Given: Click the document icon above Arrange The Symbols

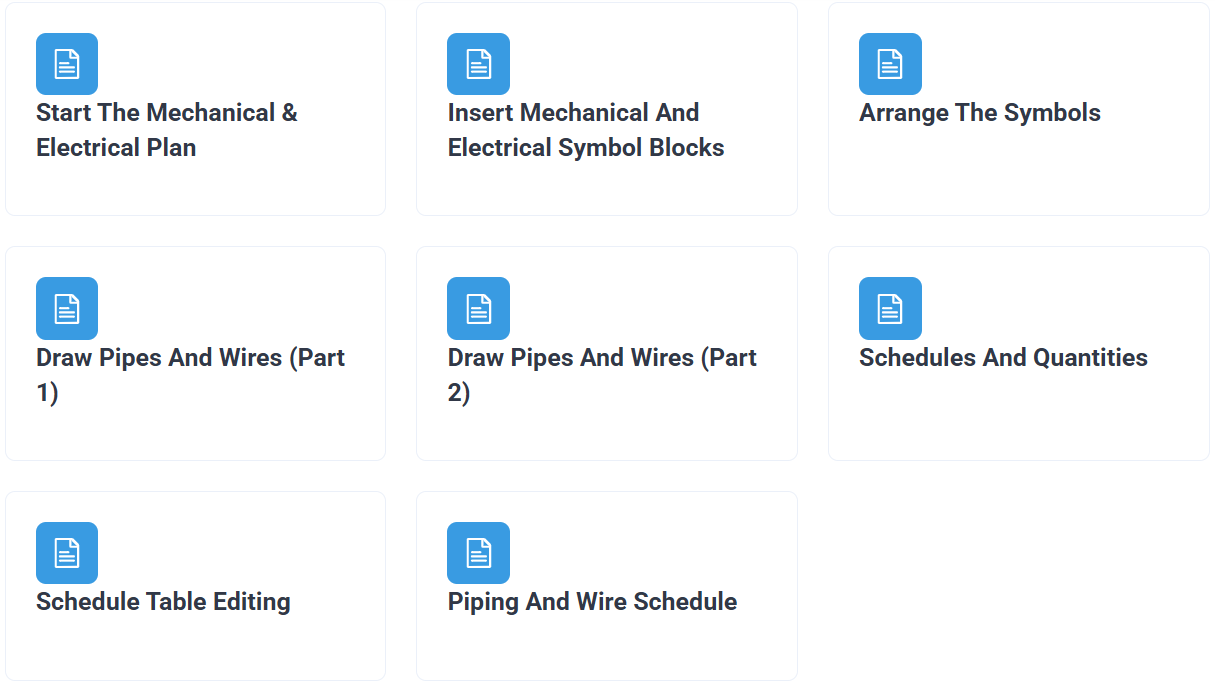Looking at the screenshot, I should click(x=890, y=64).
